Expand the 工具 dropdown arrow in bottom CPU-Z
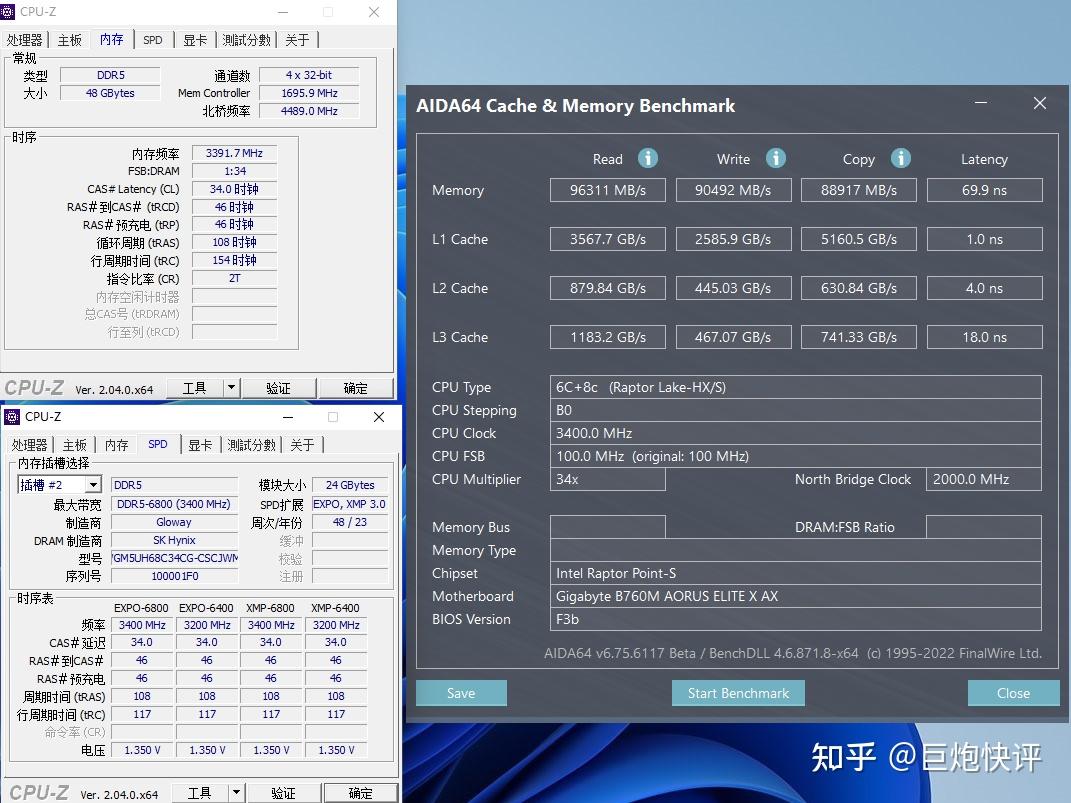Viewport: 1071px width, 803px height. (x=236, y=793)
